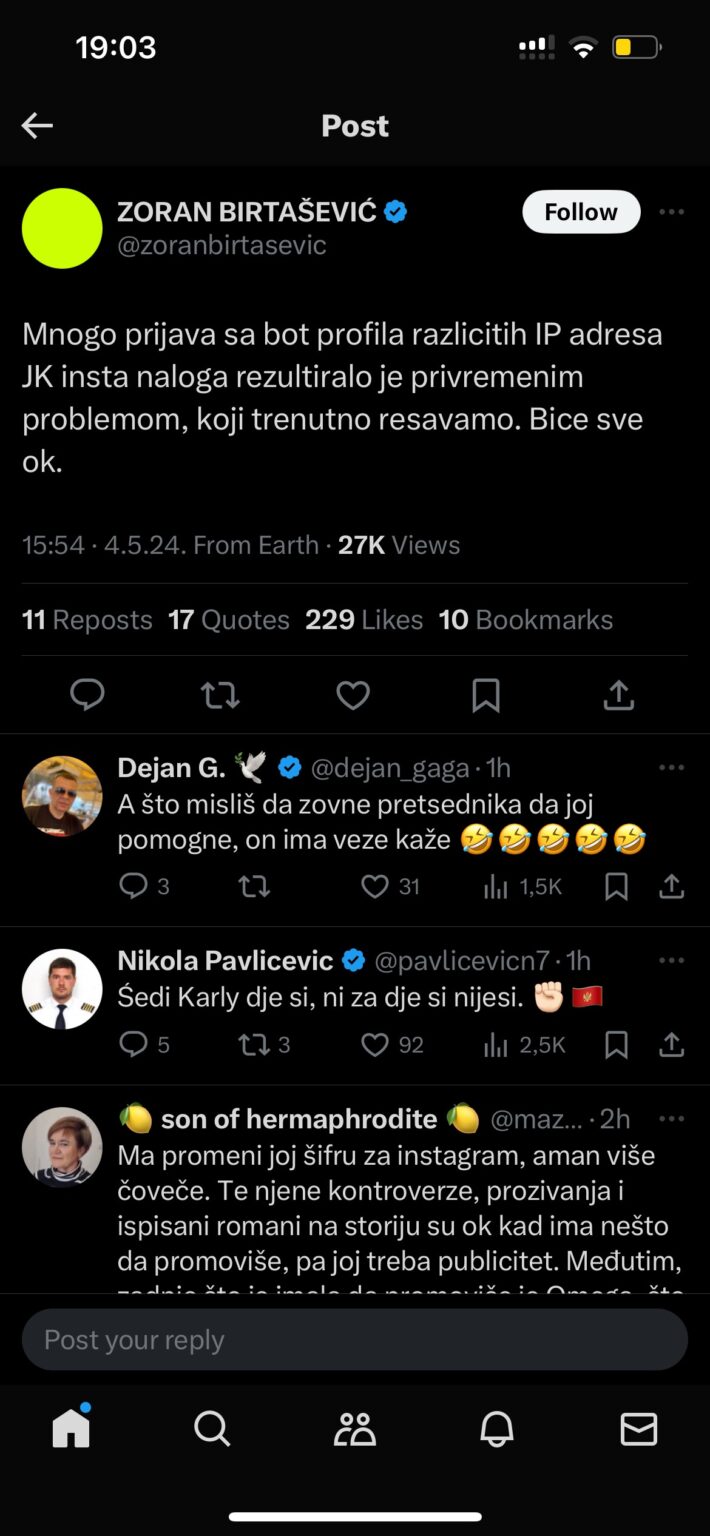Bookmark the main post
The width and height of the screenshot is (710, 1536).
(x=486, y=695)
